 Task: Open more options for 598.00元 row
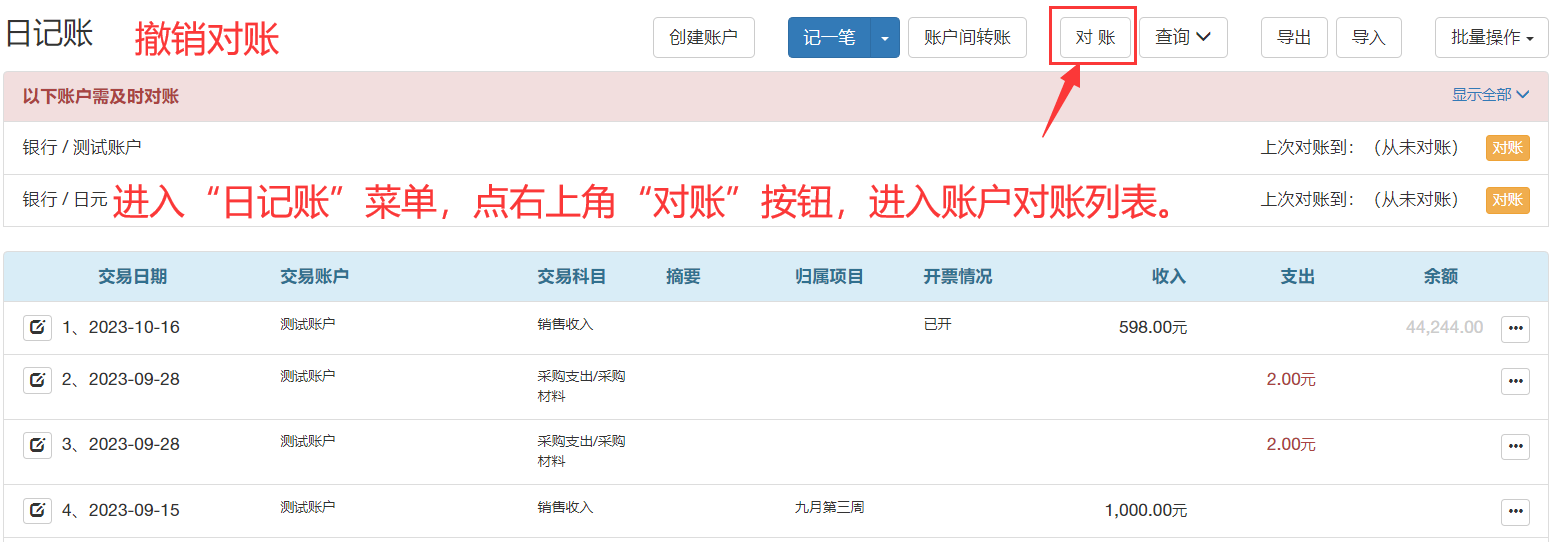1515,329
